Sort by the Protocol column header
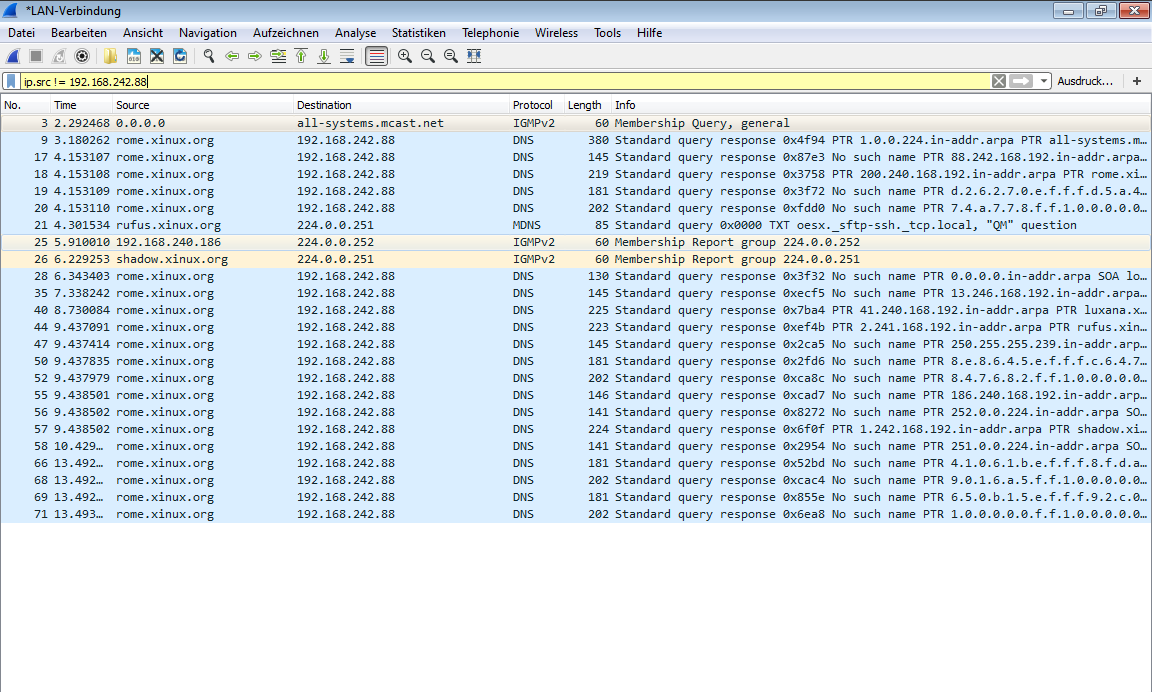Viewport: 1152px width, 692px height. coord(536,105)
